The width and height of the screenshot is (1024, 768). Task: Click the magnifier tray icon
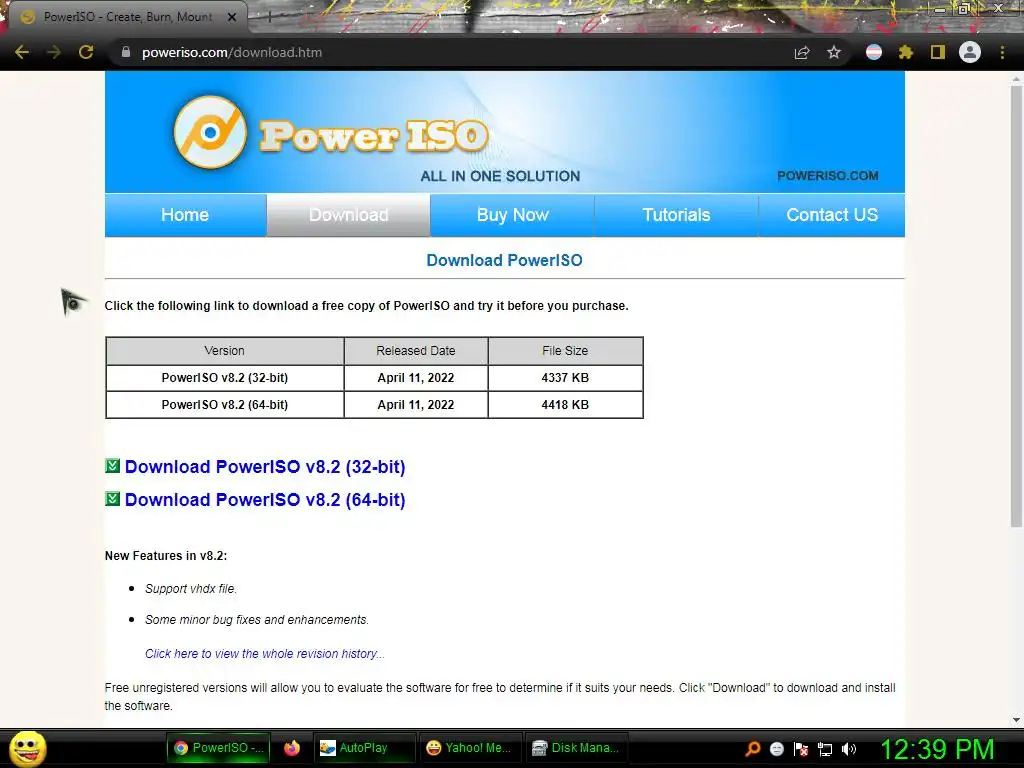pos(753,748)
